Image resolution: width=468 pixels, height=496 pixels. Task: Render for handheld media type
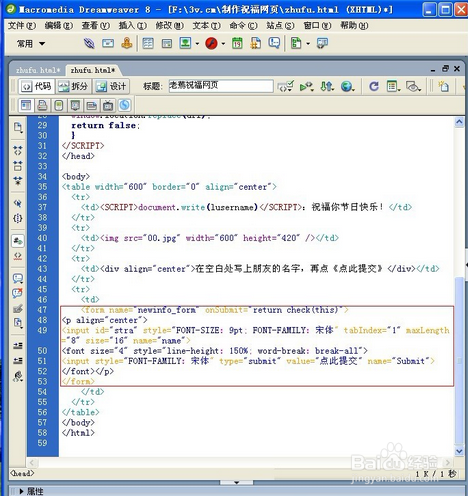(59, 106)
